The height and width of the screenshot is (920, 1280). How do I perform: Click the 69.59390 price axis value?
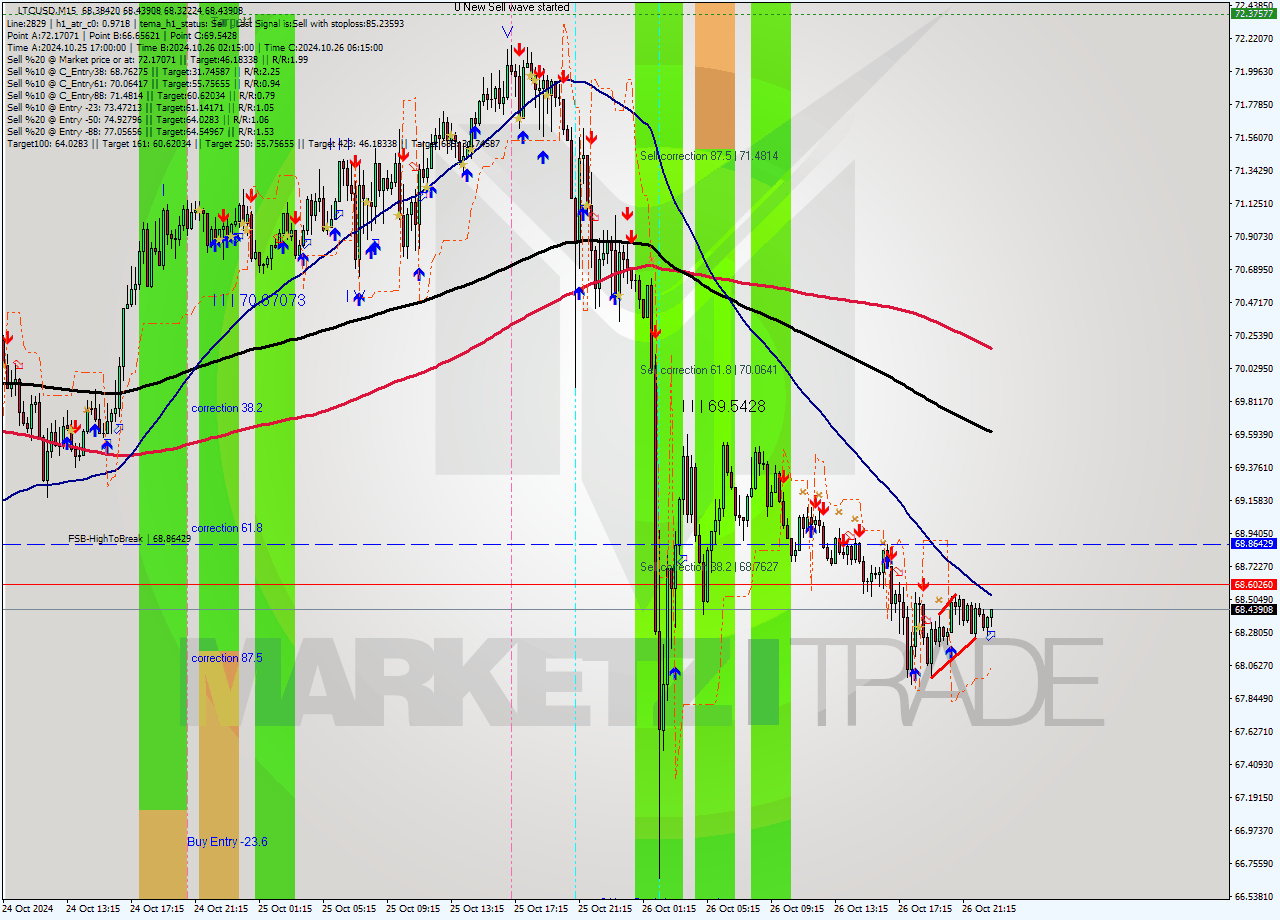[1253, 434]
